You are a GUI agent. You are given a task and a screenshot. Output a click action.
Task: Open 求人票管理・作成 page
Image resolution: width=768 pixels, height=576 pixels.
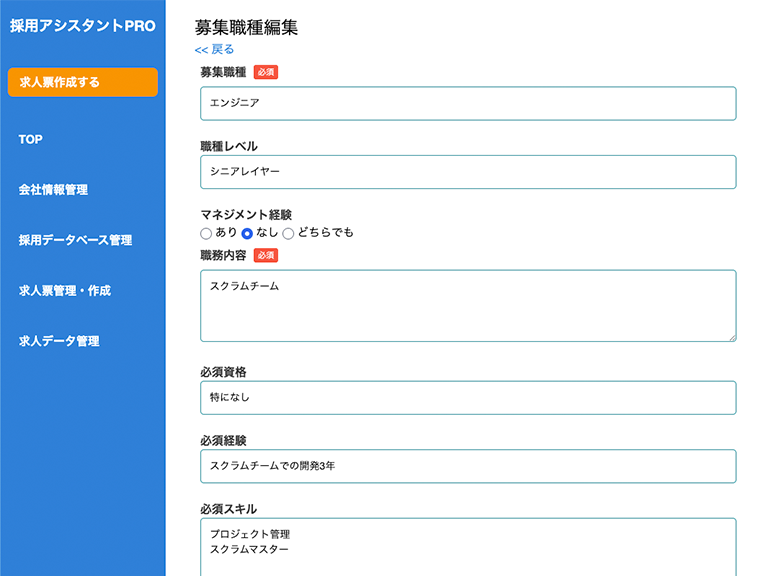click(65, 290)
